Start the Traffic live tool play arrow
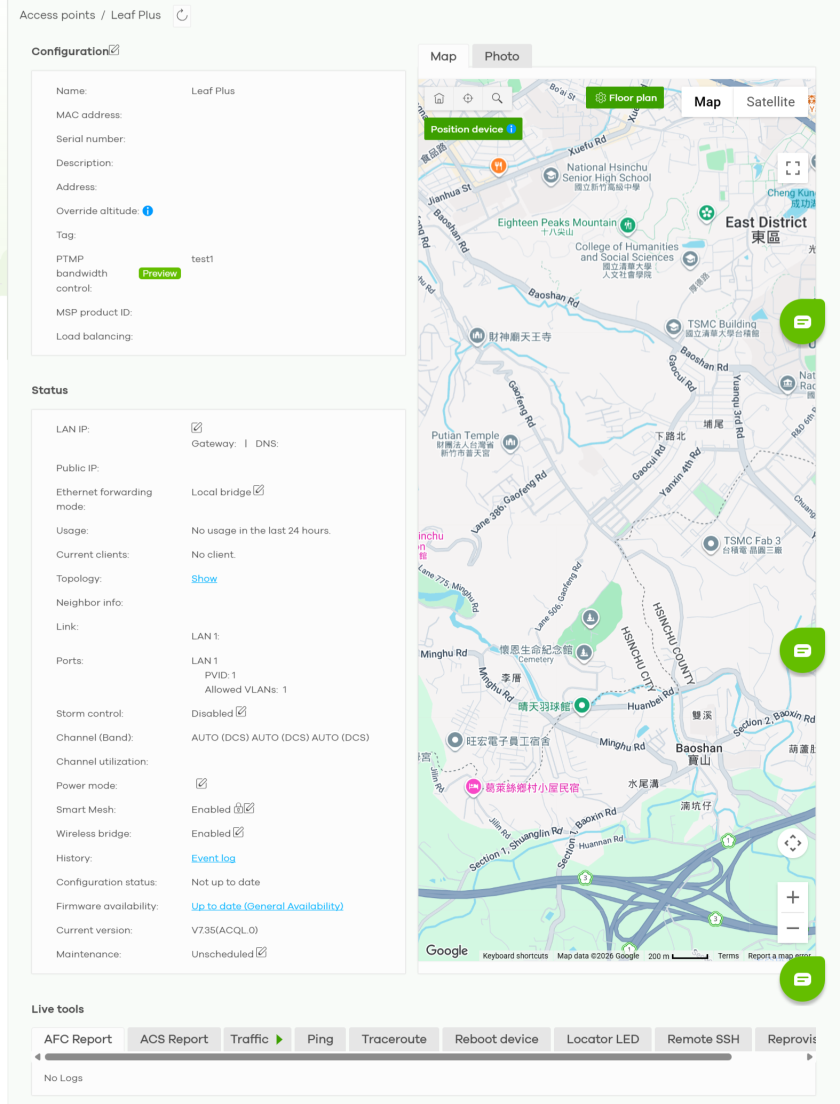Screen dimensions: 840x1104 tap(280, 1039)
